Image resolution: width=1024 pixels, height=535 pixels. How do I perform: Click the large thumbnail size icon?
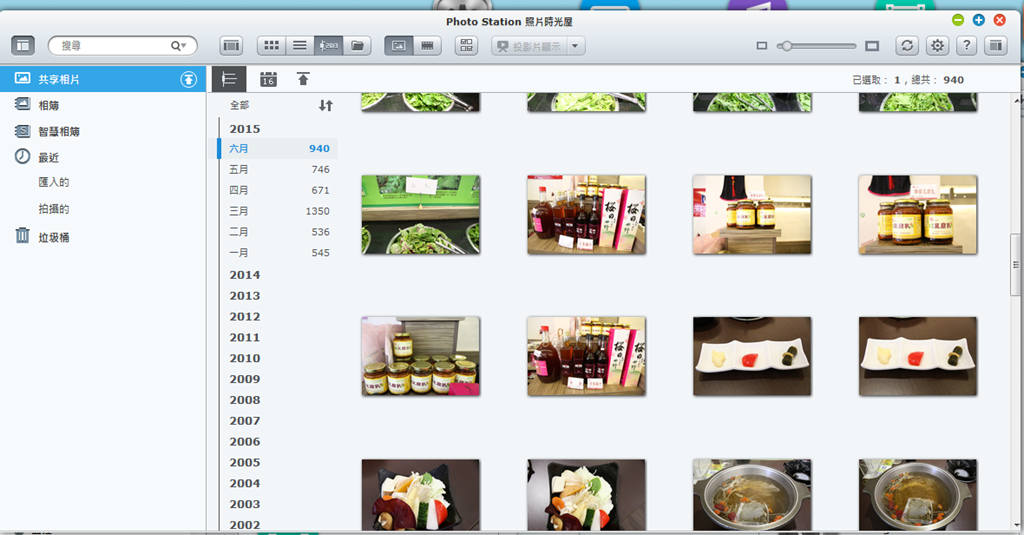pyautogui.click(x=872, y=46)
